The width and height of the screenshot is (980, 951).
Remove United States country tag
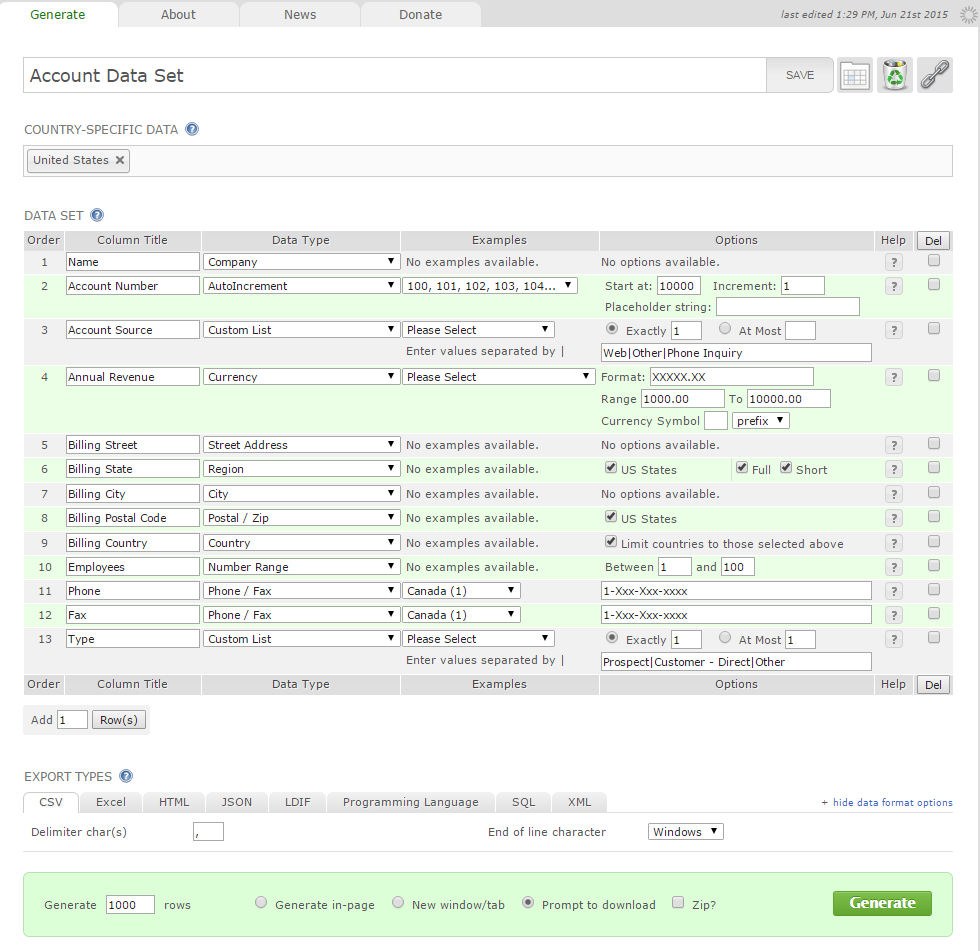pyautogui.click(x=120, y=160)
